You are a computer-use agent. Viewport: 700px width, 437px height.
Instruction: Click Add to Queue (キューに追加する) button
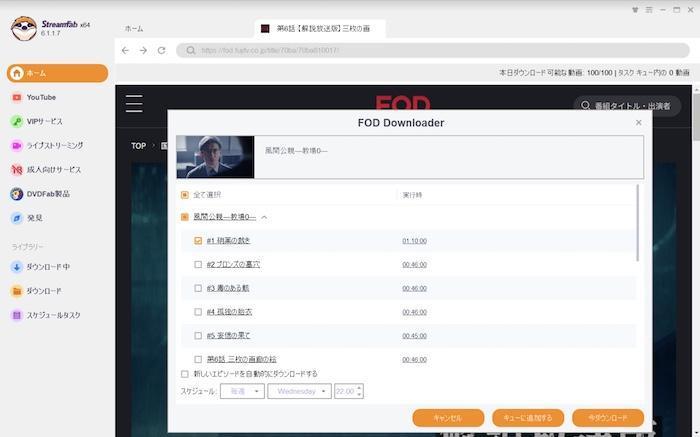[528, 418]
